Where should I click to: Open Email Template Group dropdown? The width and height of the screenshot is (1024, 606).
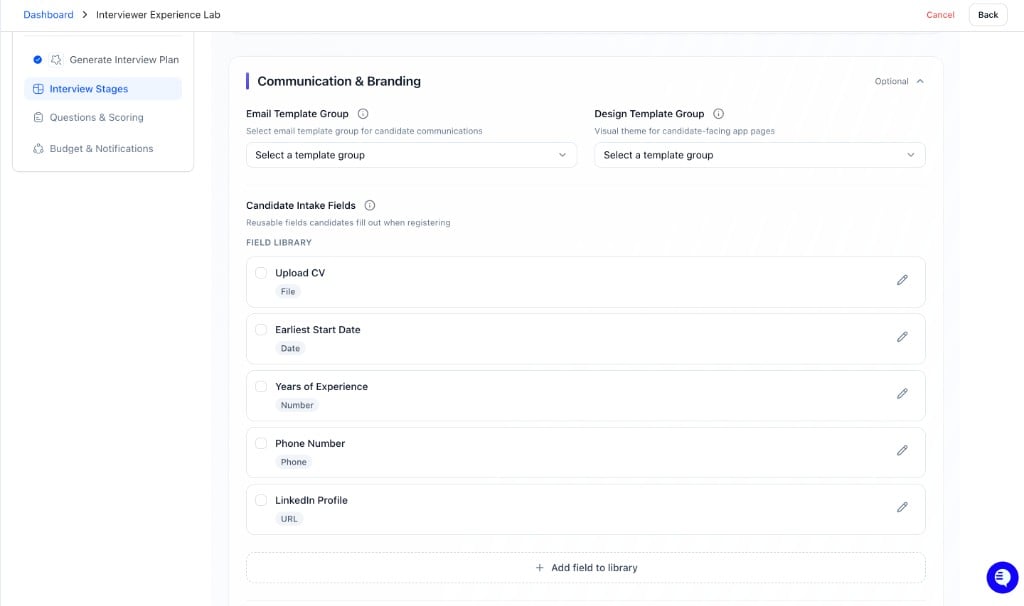coord(411,155)
